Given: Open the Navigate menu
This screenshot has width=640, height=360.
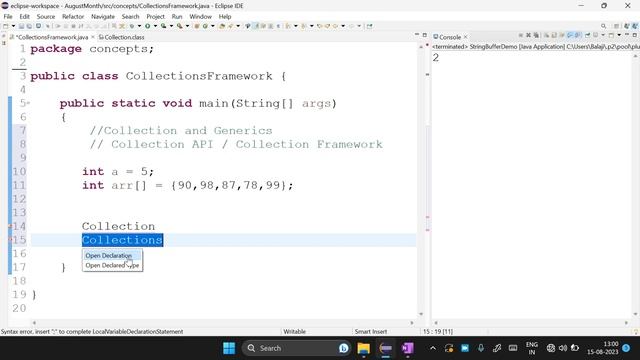Looking at the screenshot, I should coord(103,16).
